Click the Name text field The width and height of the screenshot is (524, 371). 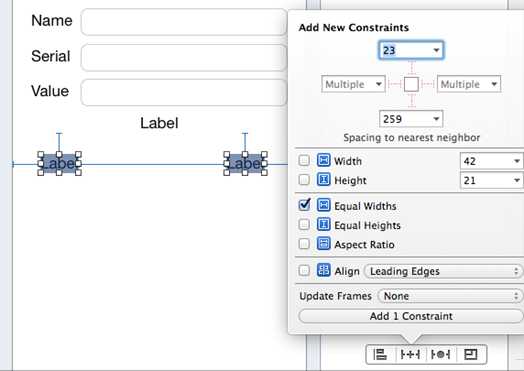point(184,22)
